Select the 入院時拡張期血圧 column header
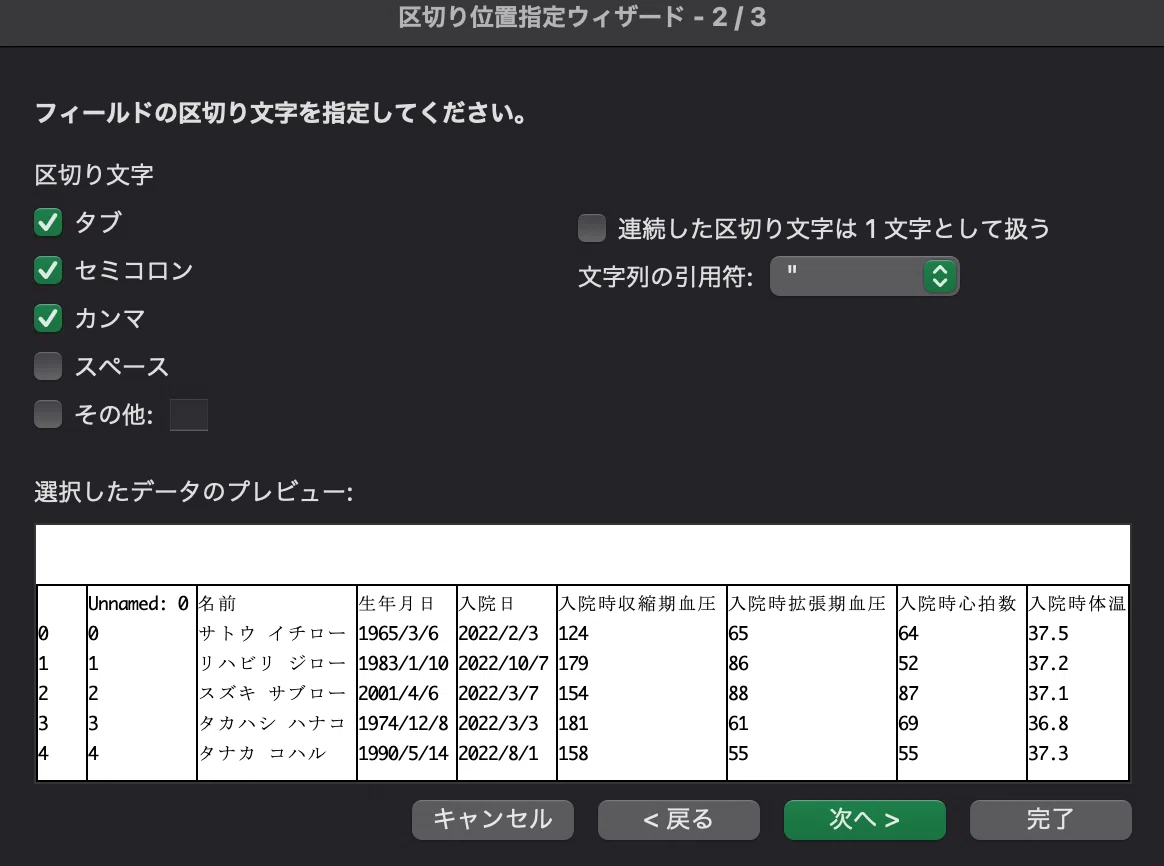 [x=807, y=603]
